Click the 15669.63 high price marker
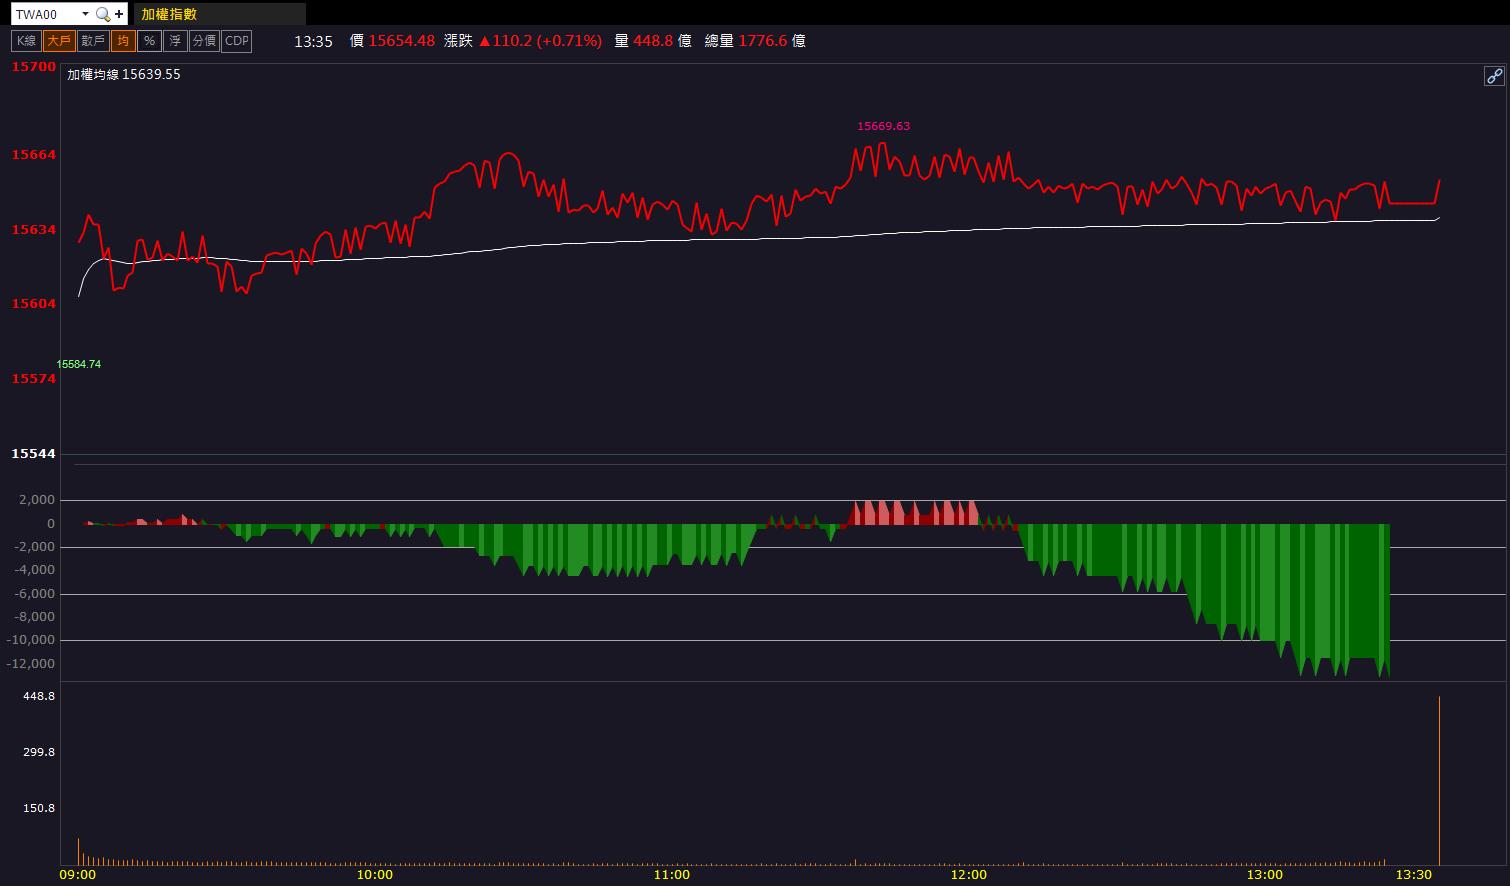Image resolution: width=1510 pixels, height=886 pixels. click(884, 126)
